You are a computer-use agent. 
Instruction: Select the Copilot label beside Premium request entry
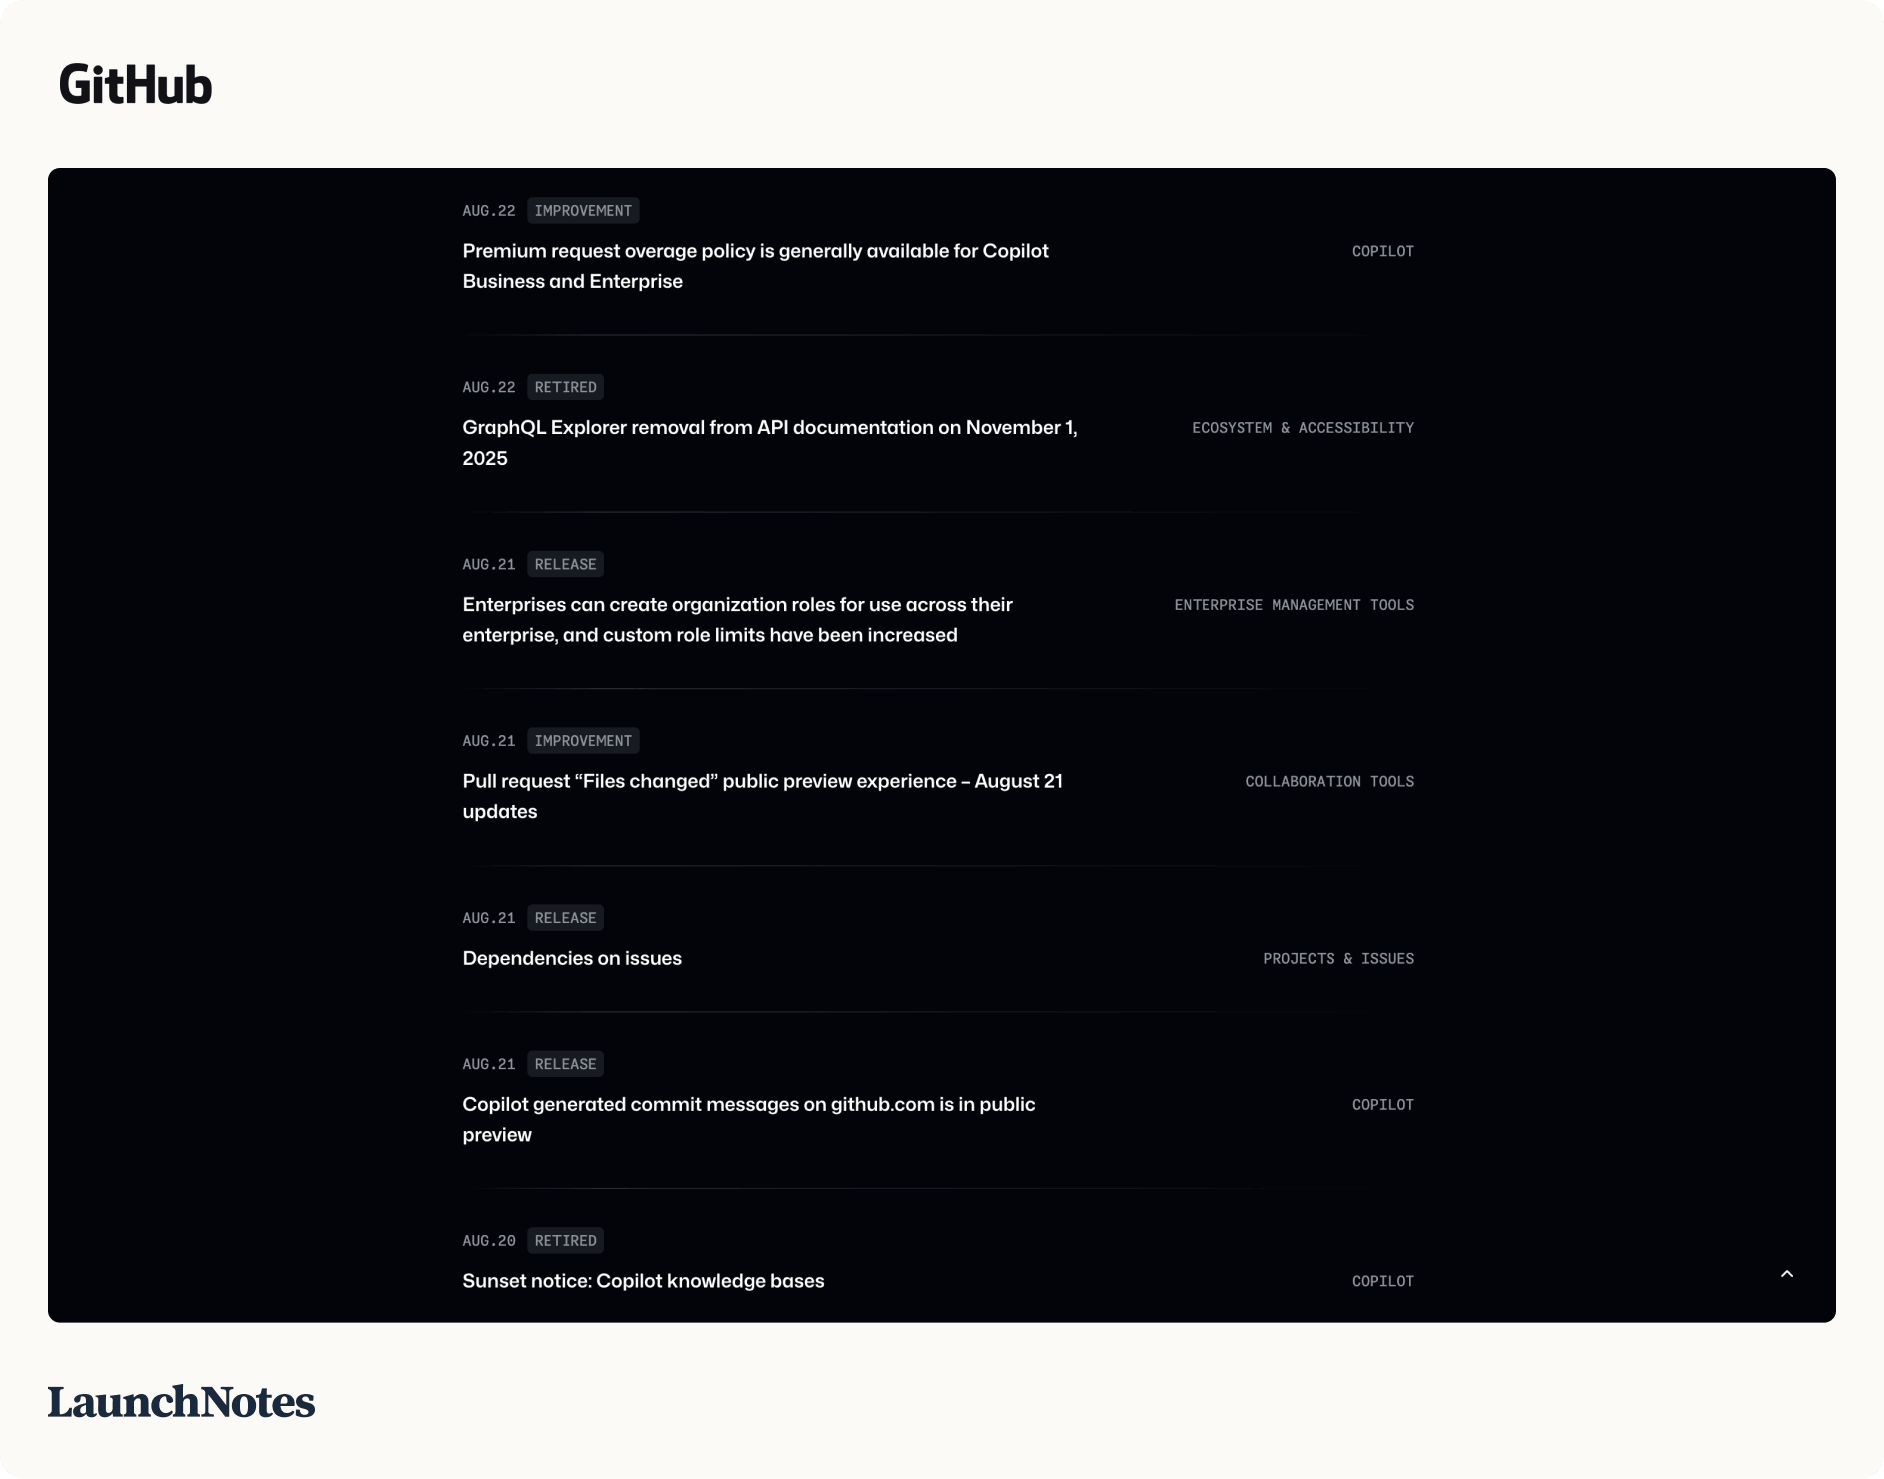1382,252
